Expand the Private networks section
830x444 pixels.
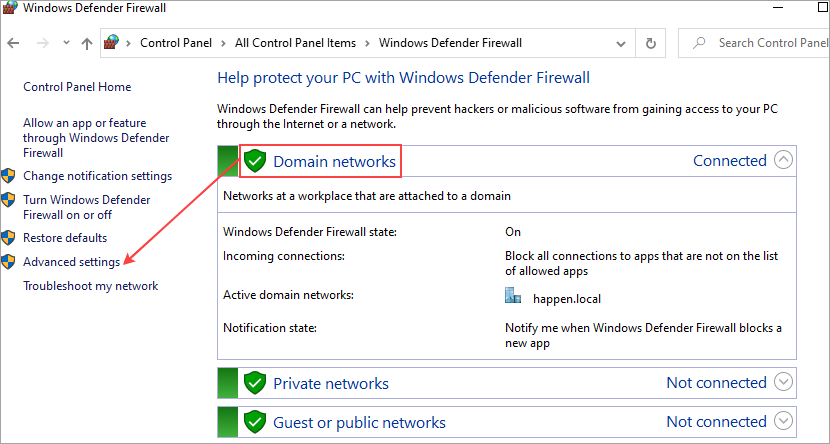[x=784, y=382]
